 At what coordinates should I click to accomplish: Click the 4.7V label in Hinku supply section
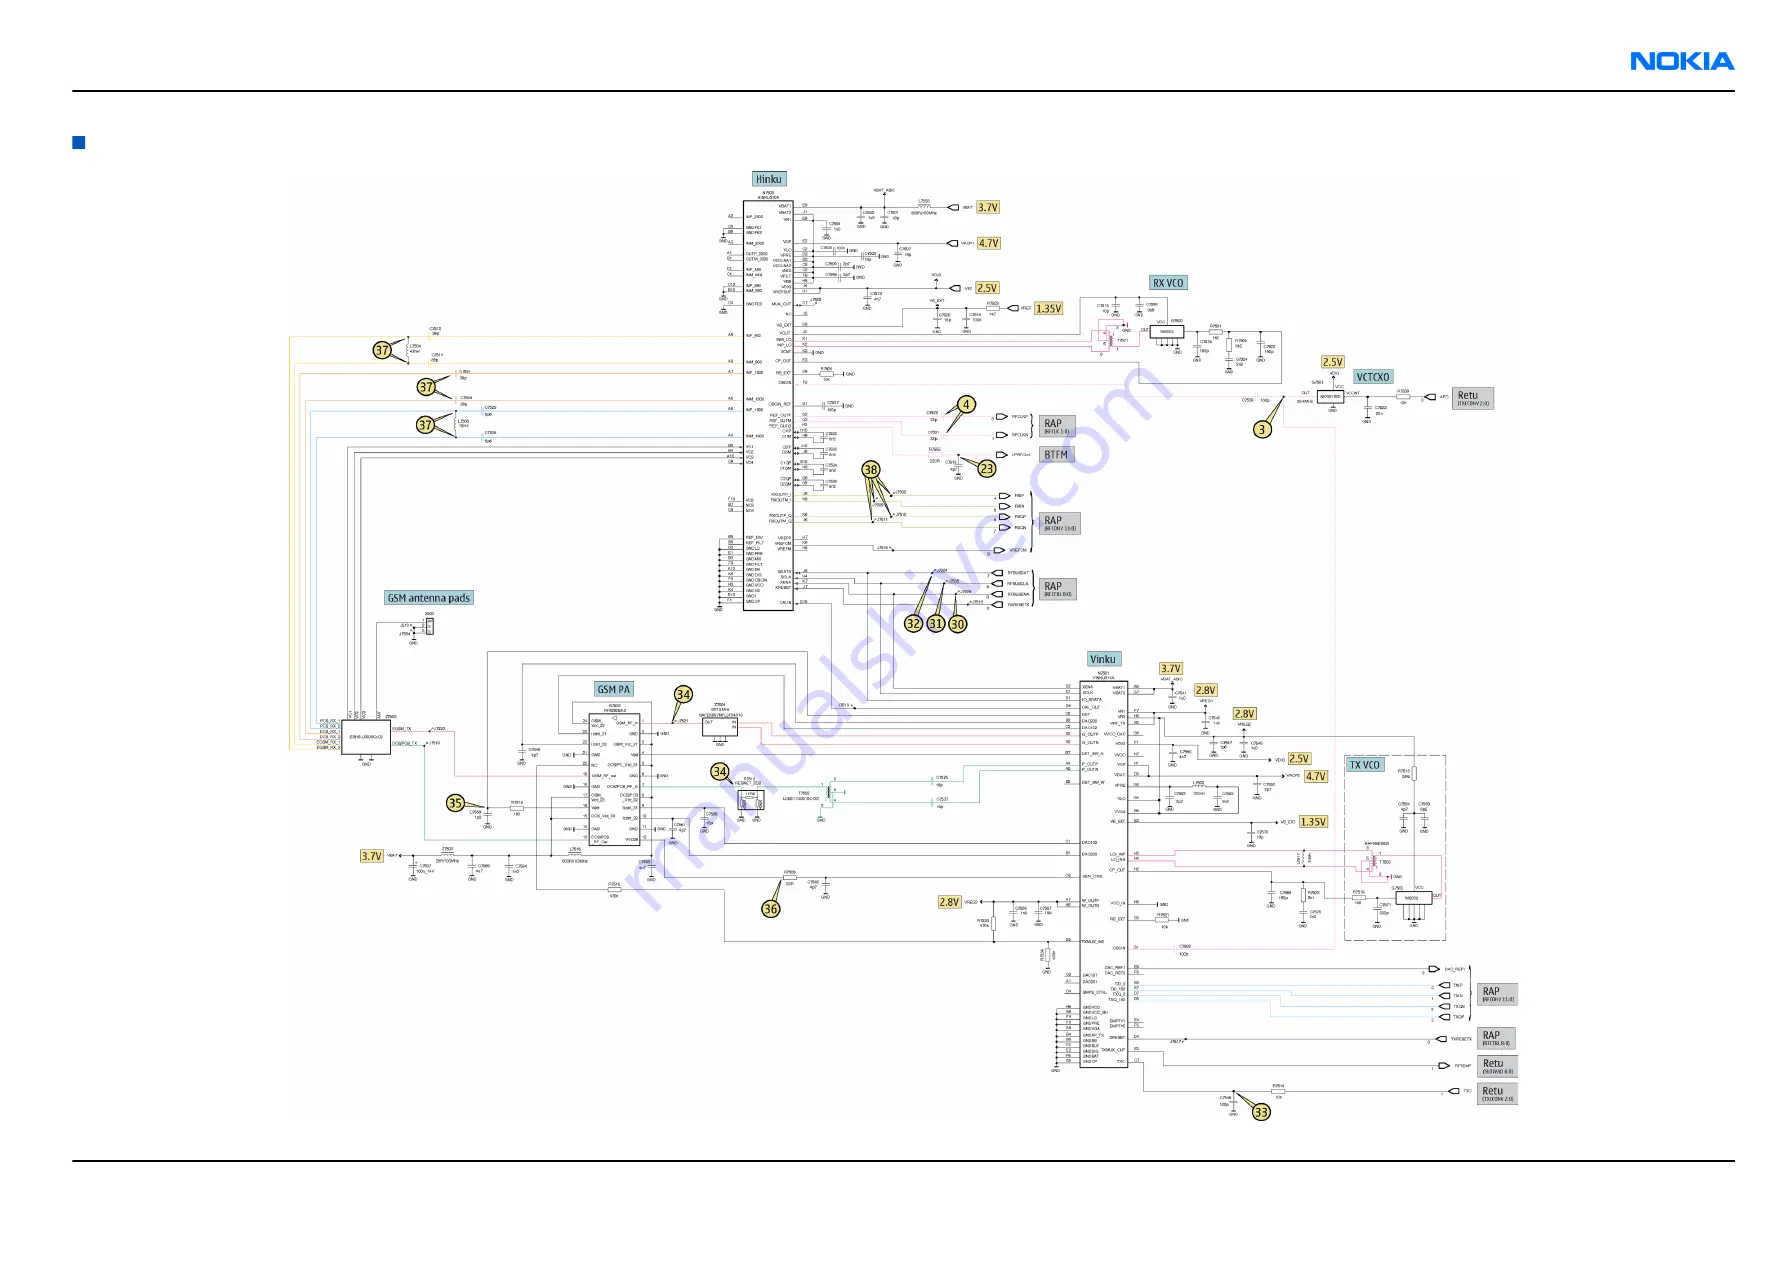[x=988, y=243]
